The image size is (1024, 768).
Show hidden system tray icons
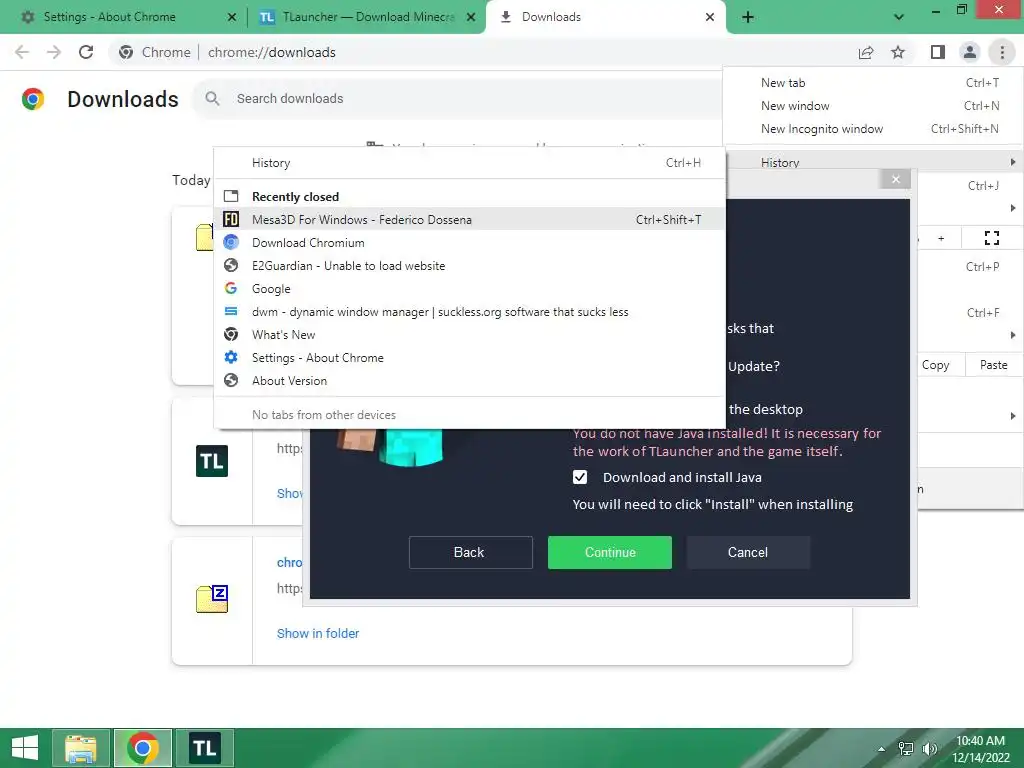(x=882, y=749)
